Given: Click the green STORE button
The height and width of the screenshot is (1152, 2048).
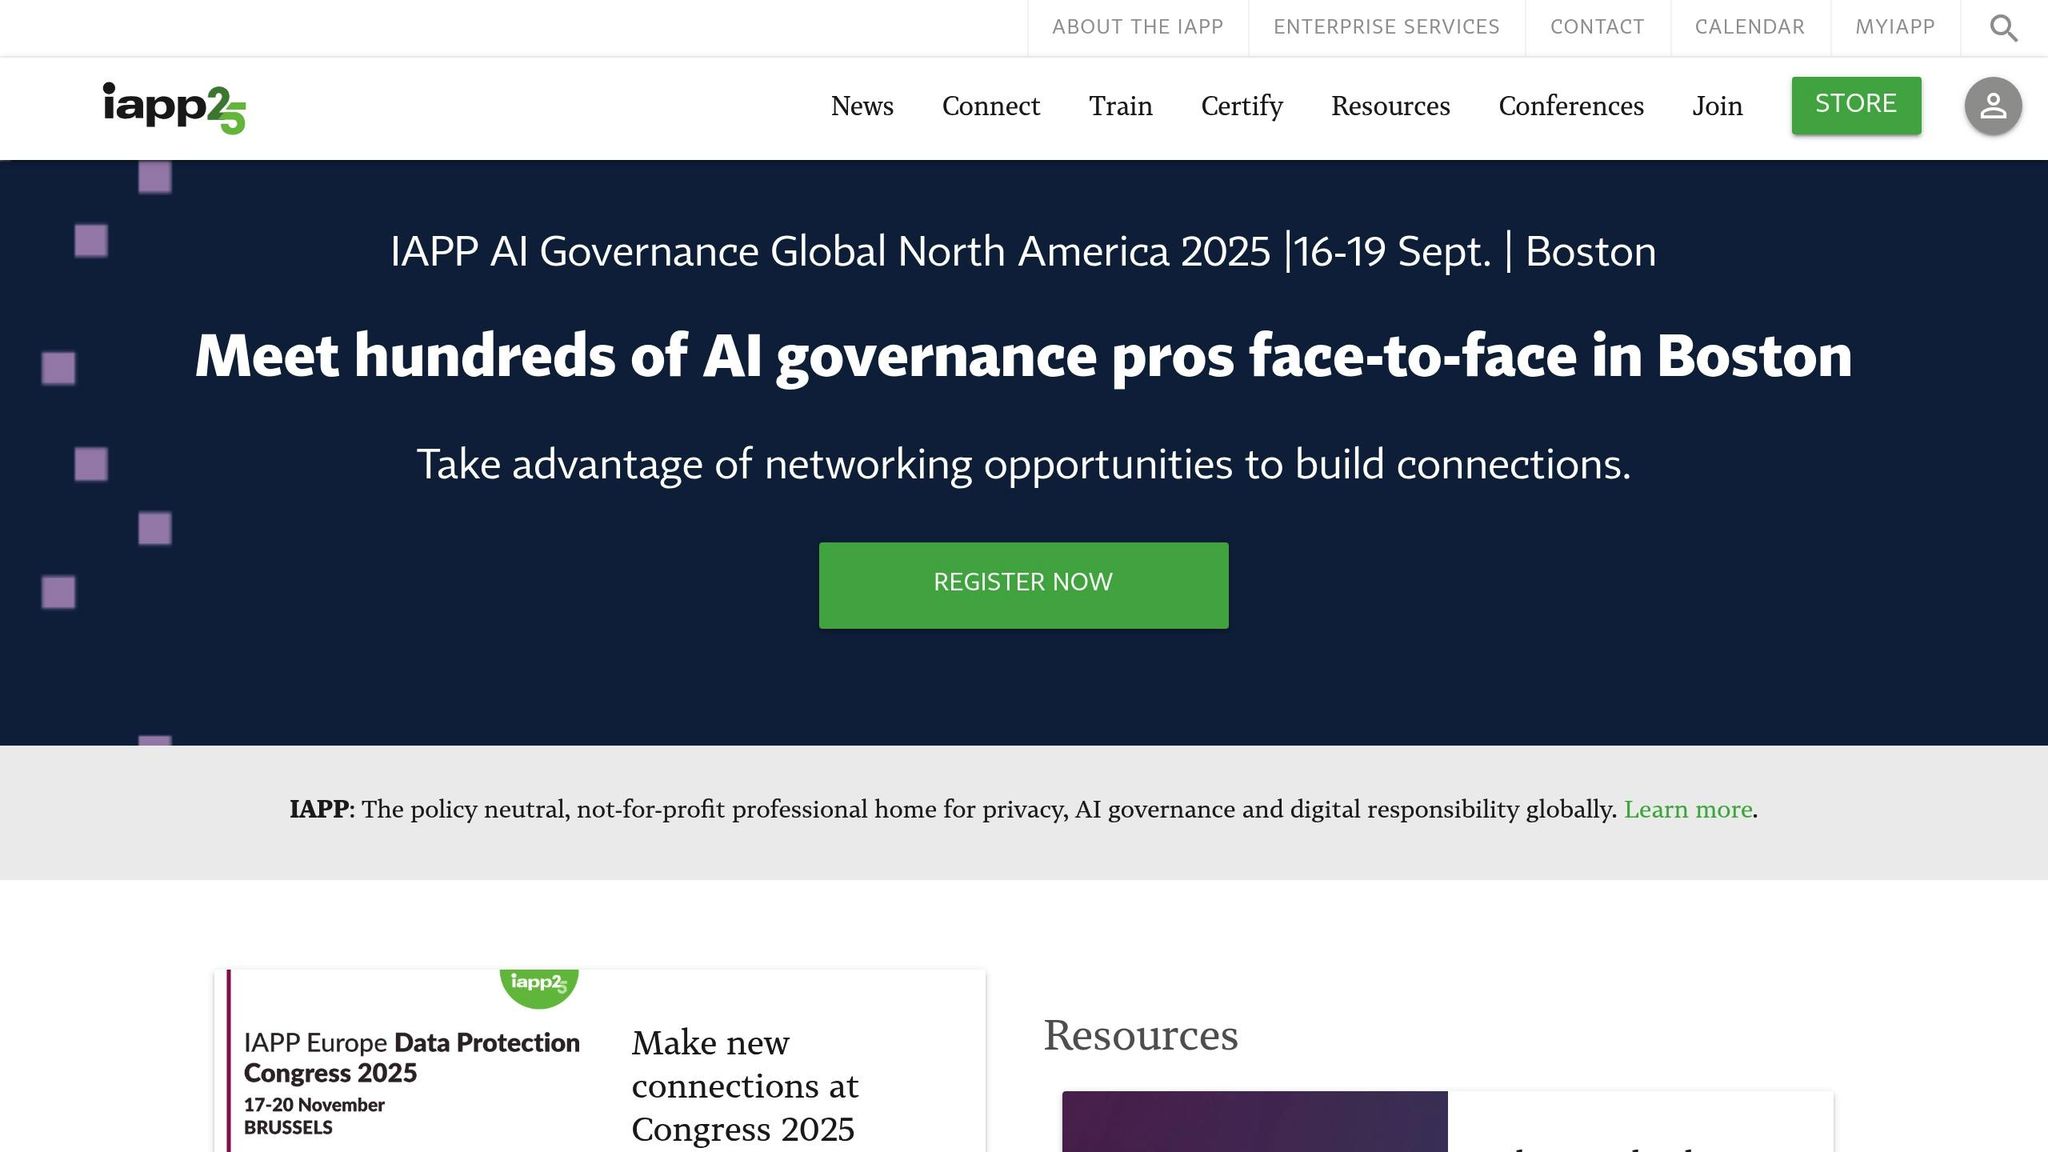Looking at the screenshot, I should pos(1855,105).
